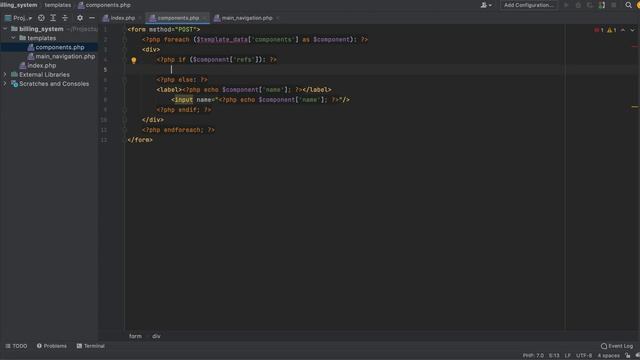Open the Event Log

tap(617, 346)
